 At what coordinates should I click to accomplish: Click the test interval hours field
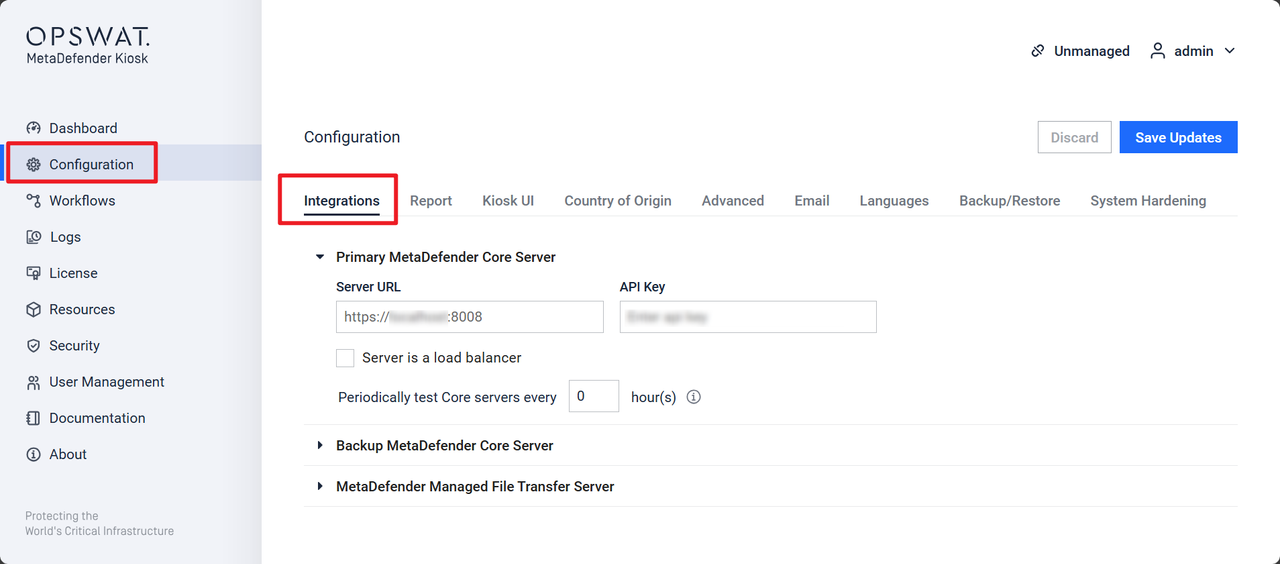[594, 396]
